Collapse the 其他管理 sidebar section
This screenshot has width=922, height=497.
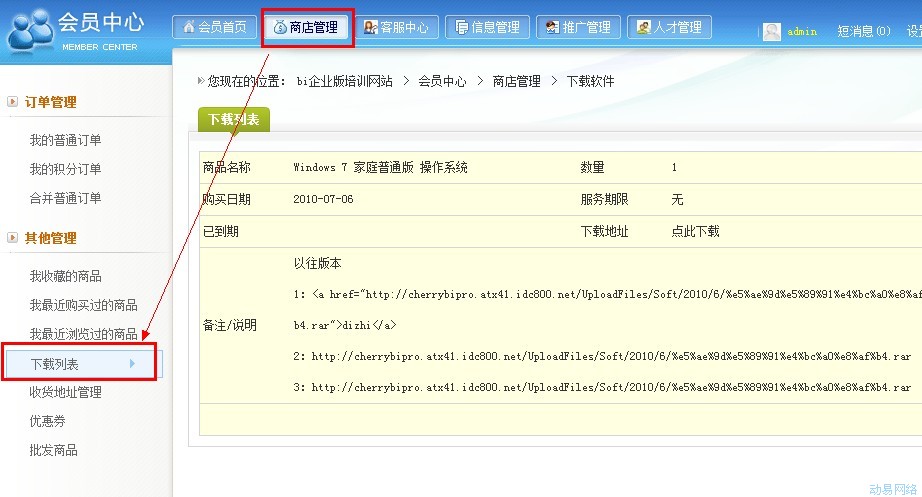tap(12, 238)
